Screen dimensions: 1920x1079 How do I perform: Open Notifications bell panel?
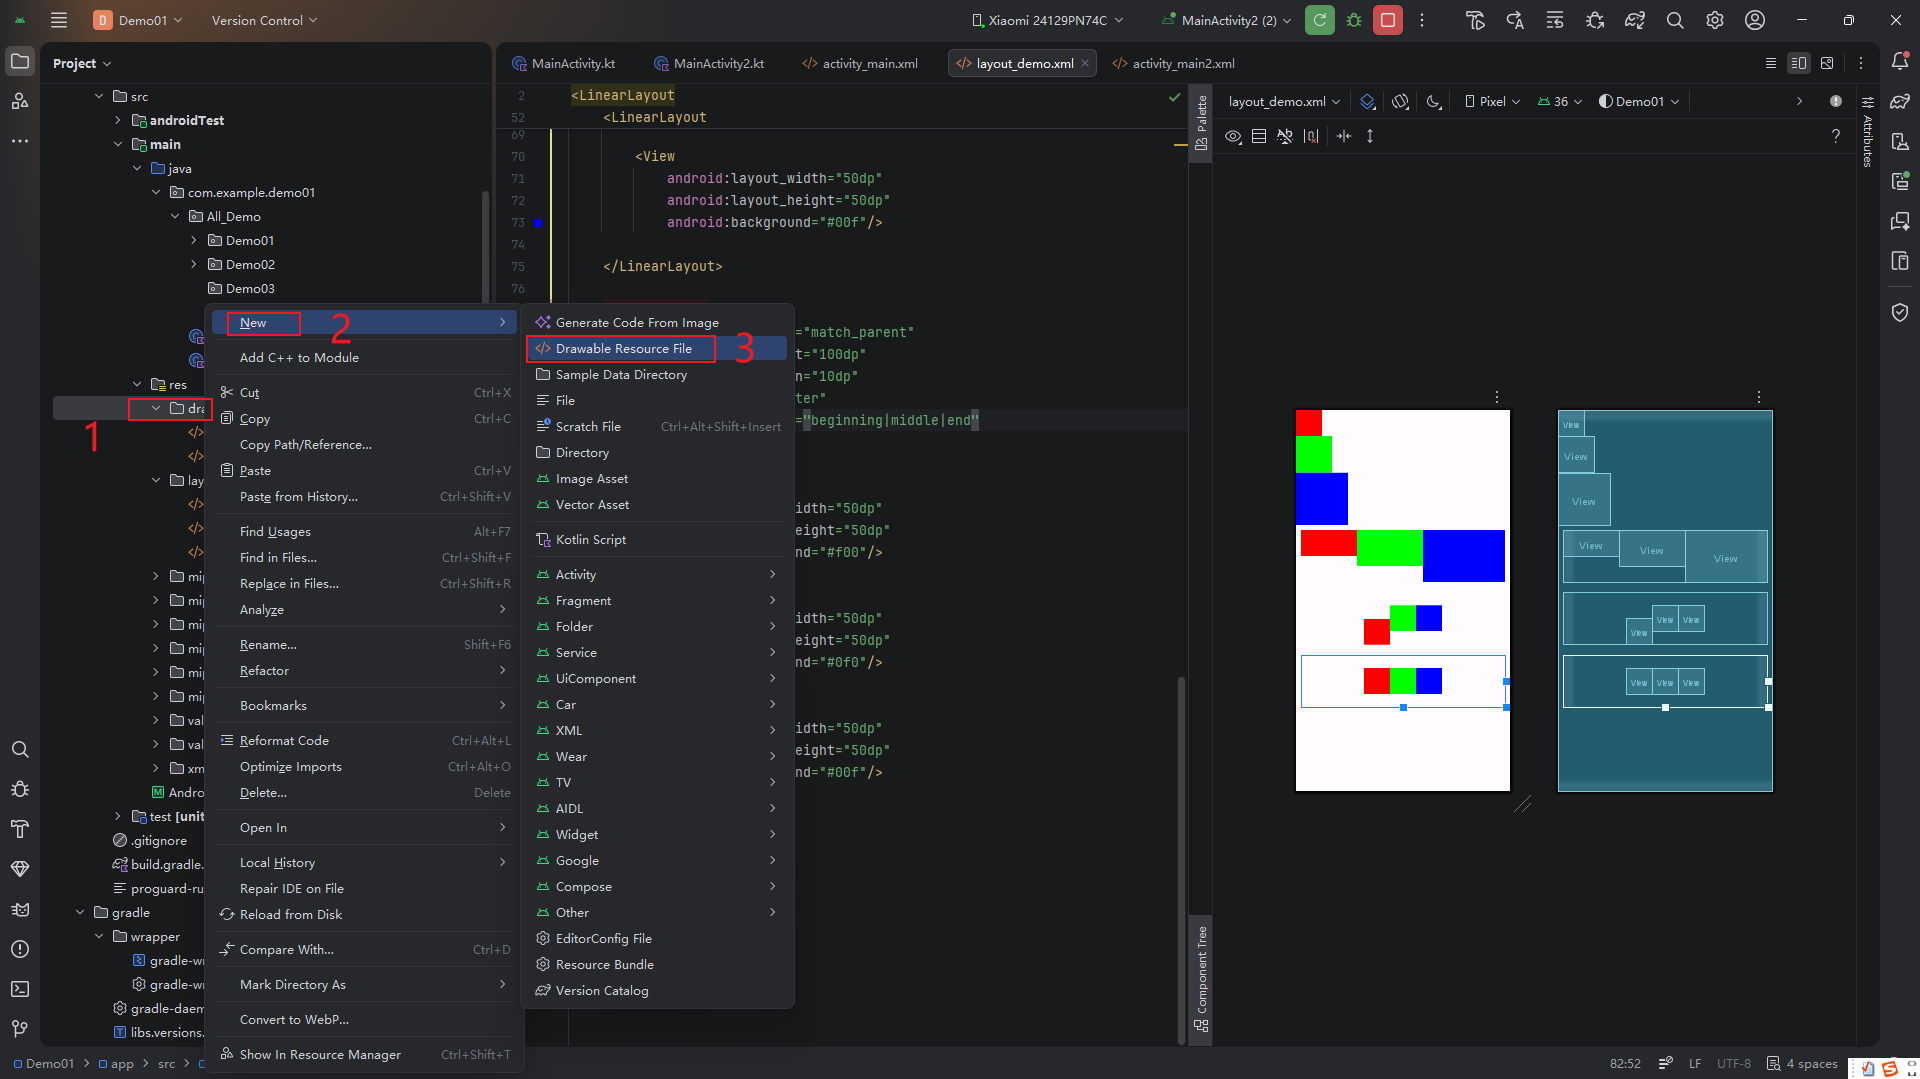click(x=1900, y=62)
